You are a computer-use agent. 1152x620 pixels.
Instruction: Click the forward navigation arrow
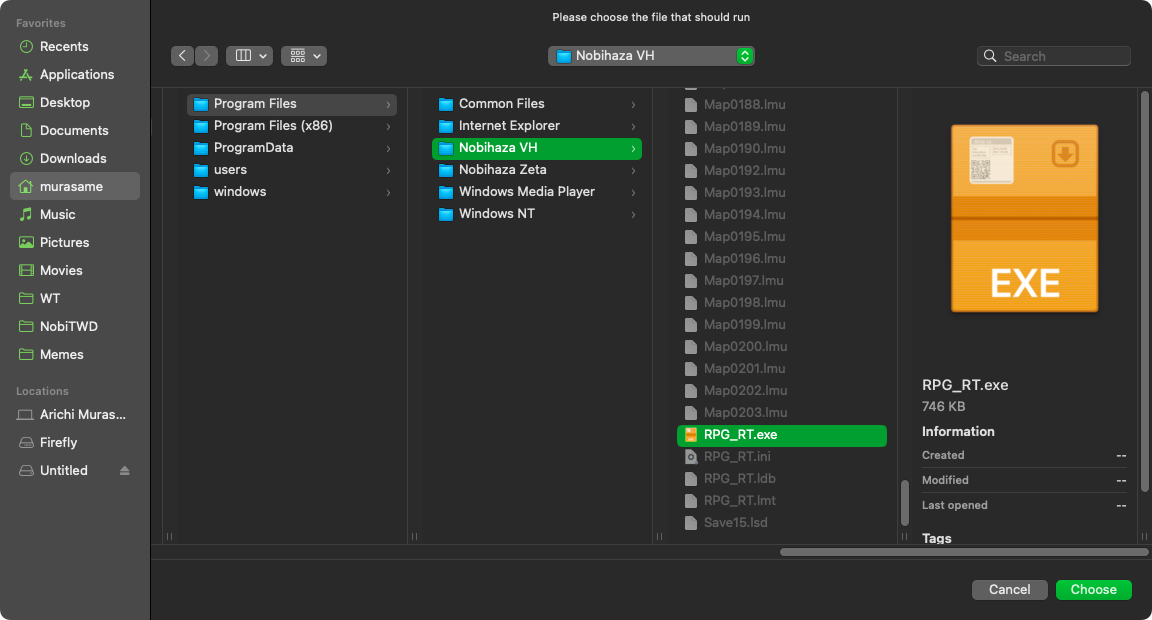pos(207,56)
